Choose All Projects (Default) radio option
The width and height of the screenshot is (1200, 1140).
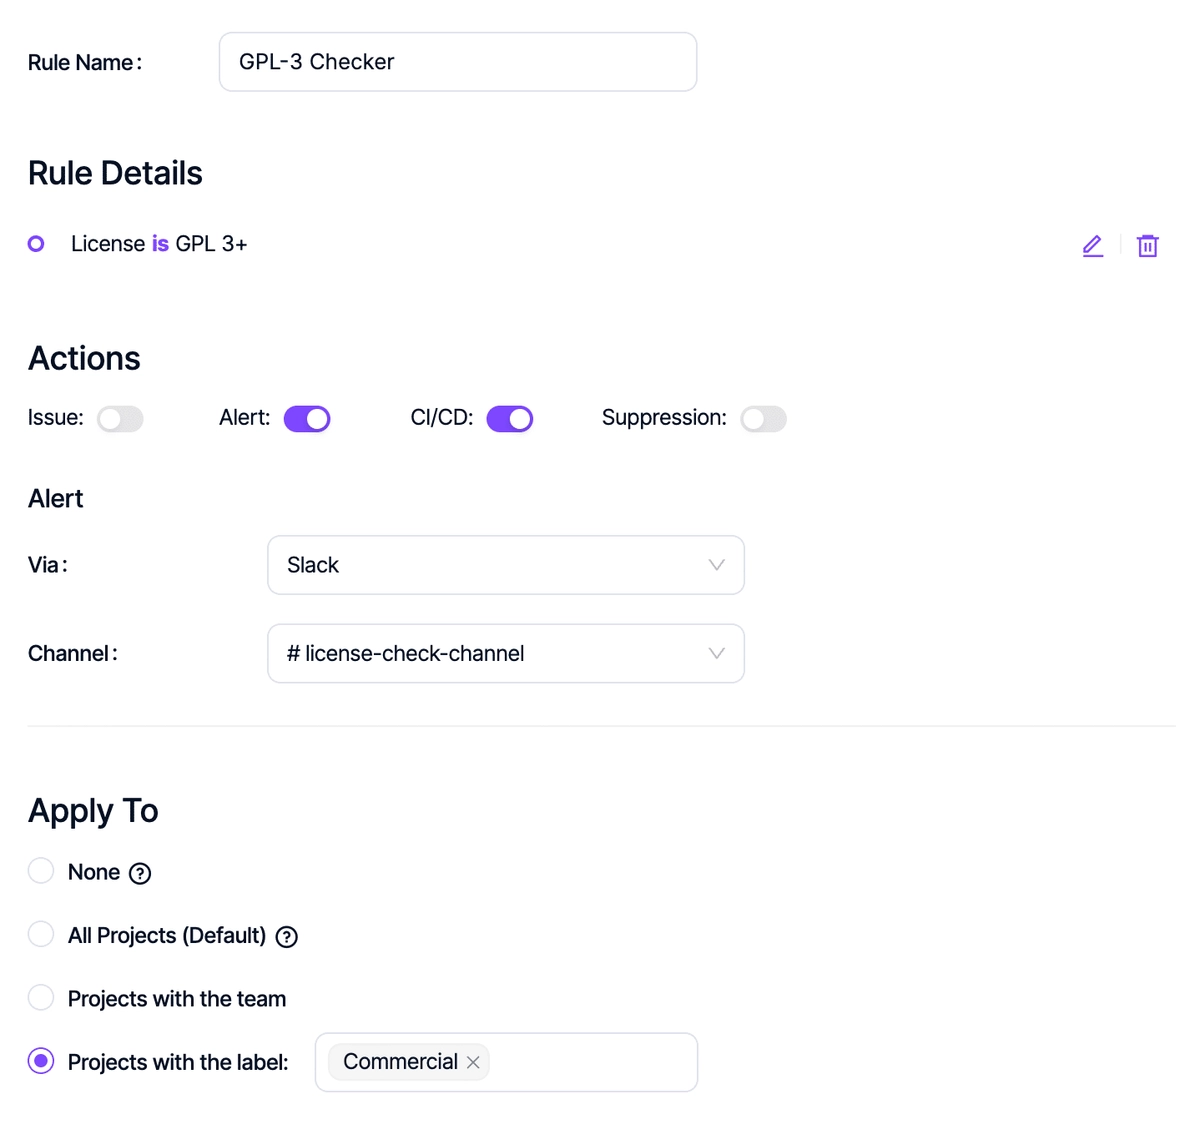point(41,934)
